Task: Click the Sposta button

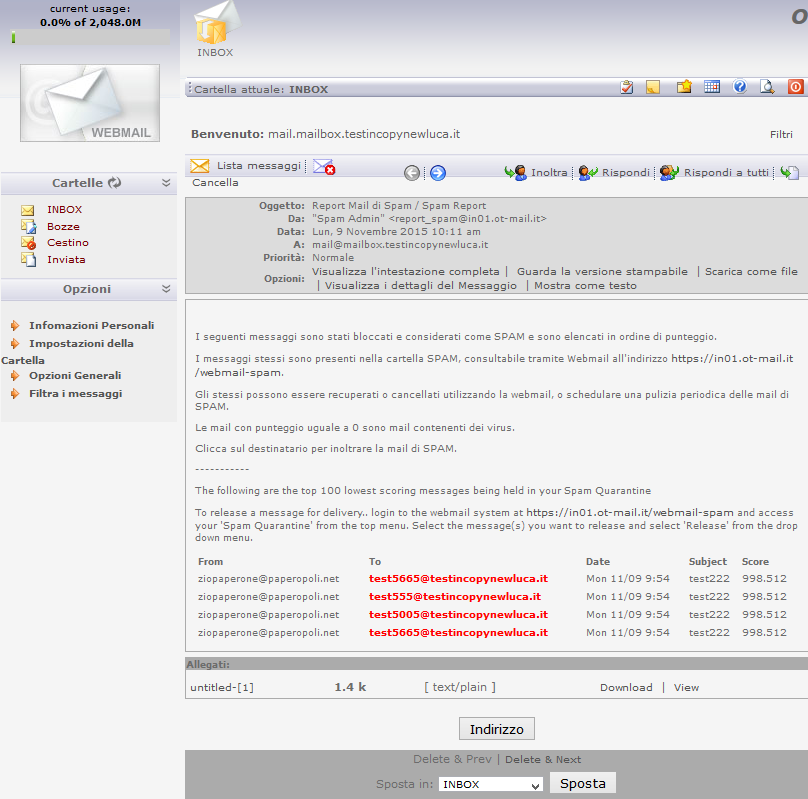Action: (582, 782)
